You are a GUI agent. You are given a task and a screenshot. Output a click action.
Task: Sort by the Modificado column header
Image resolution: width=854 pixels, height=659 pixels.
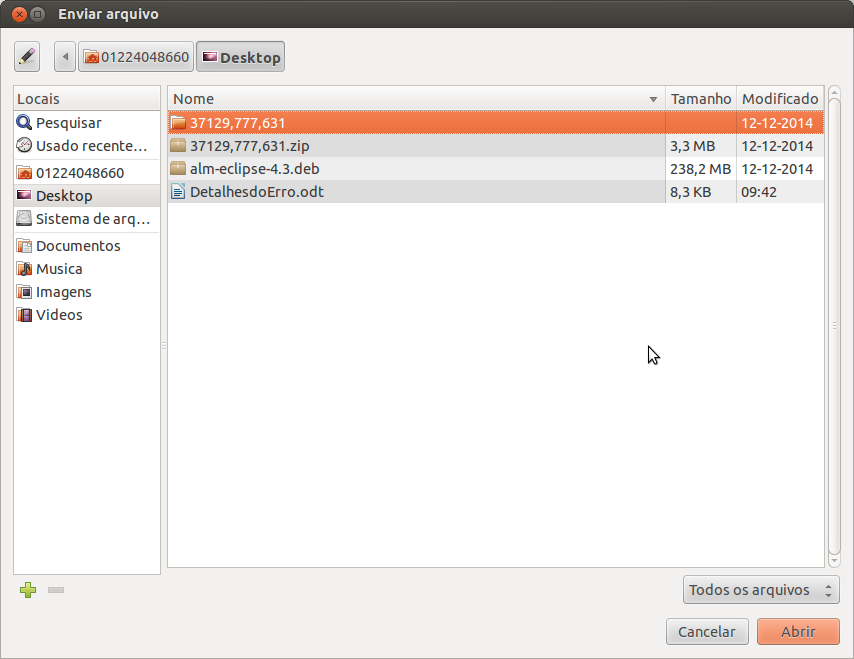780,99
